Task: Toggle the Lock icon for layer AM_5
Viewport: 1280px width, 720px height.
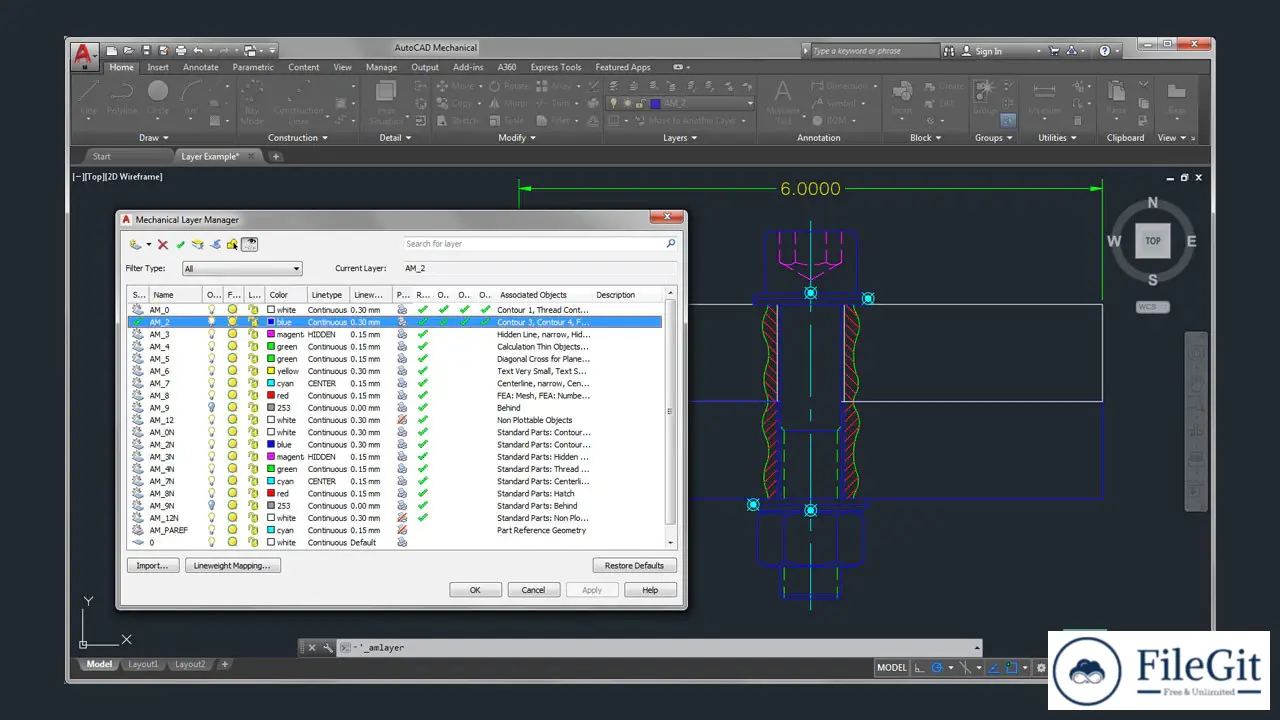Action: coord(254,359)
